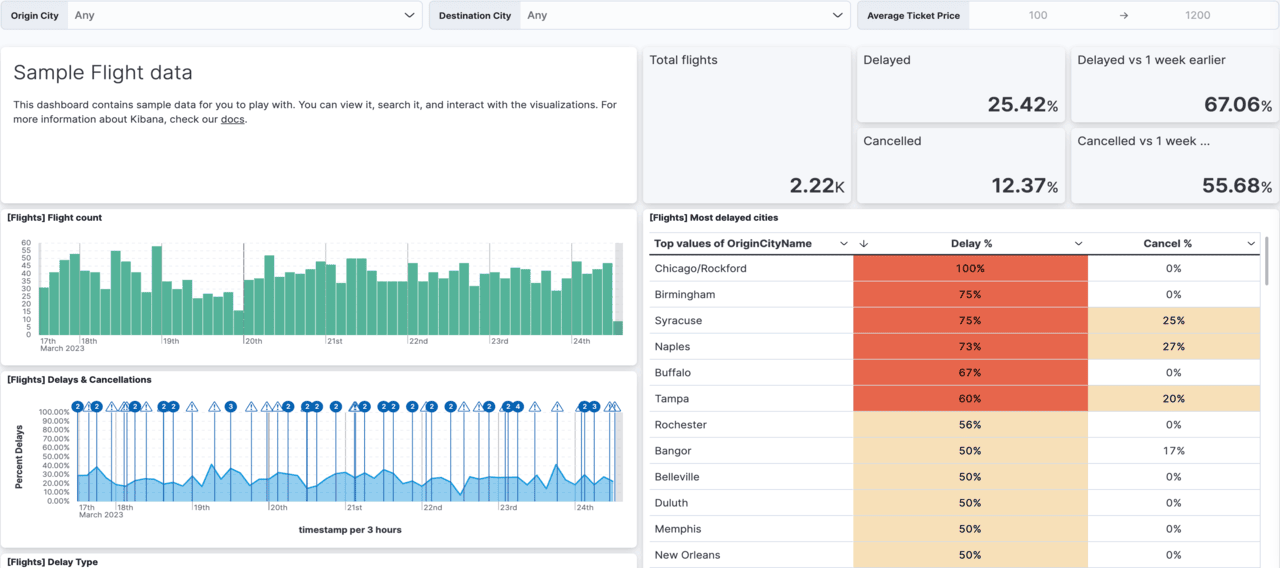
Task: Click the Delayed 25.42% metric panel
Action: coord(961,85)
